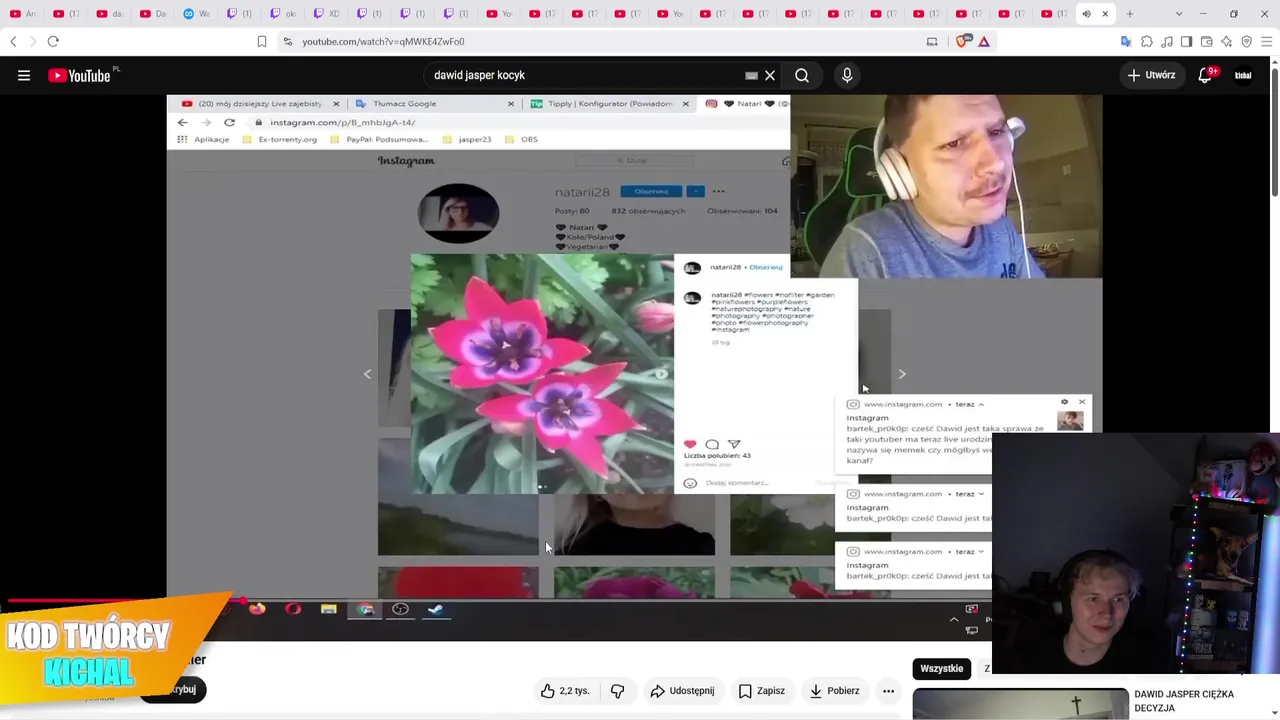Screen dimensions: 1280x720
Task: Open YouTube notifications bell
Action: [1206, 75]
